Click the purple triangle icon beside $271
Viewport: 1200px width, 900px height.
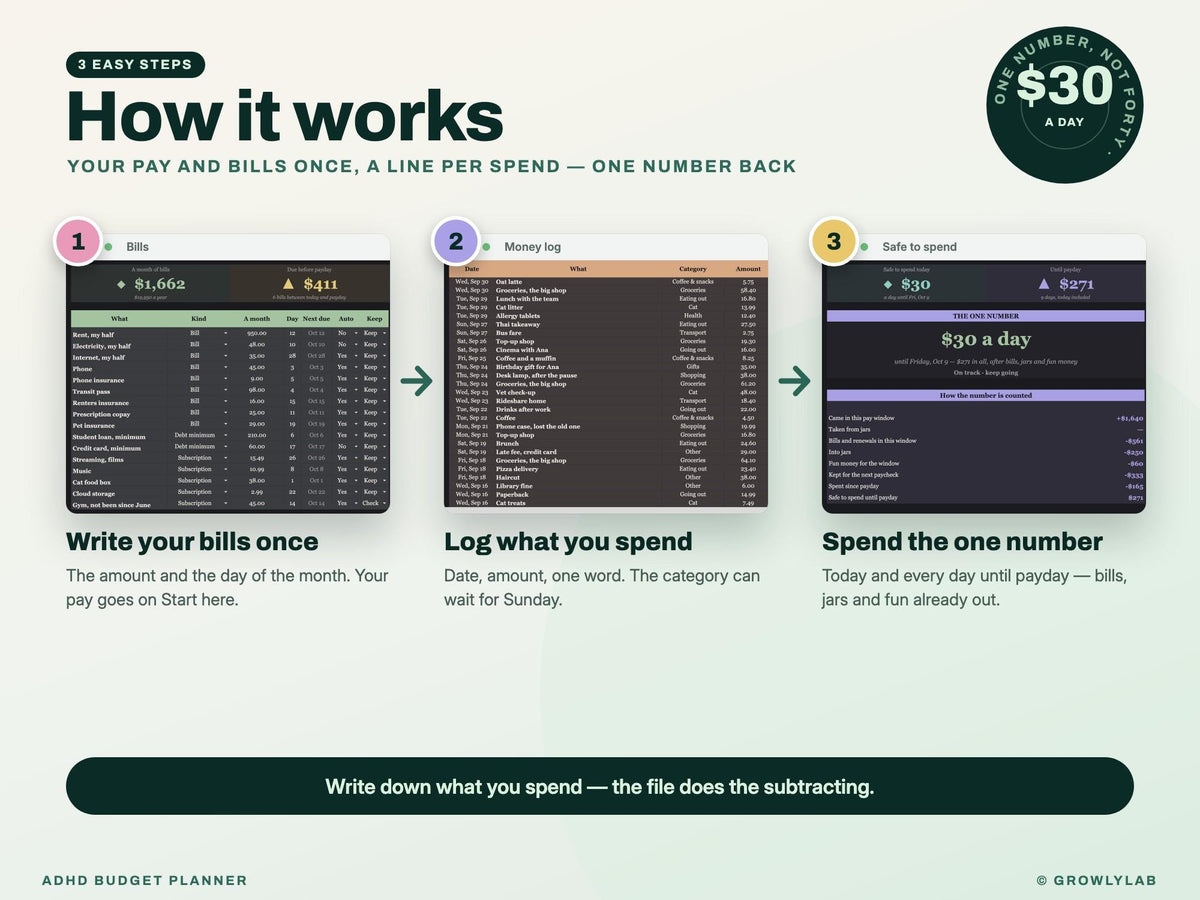[x=1044, y=284]
